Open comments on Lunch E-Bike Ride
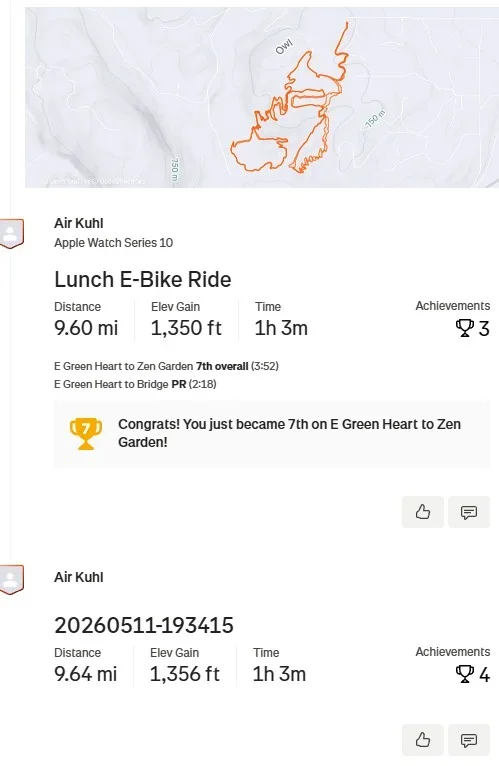The height and width of the screenshot is (766, 499). point(469,512)
